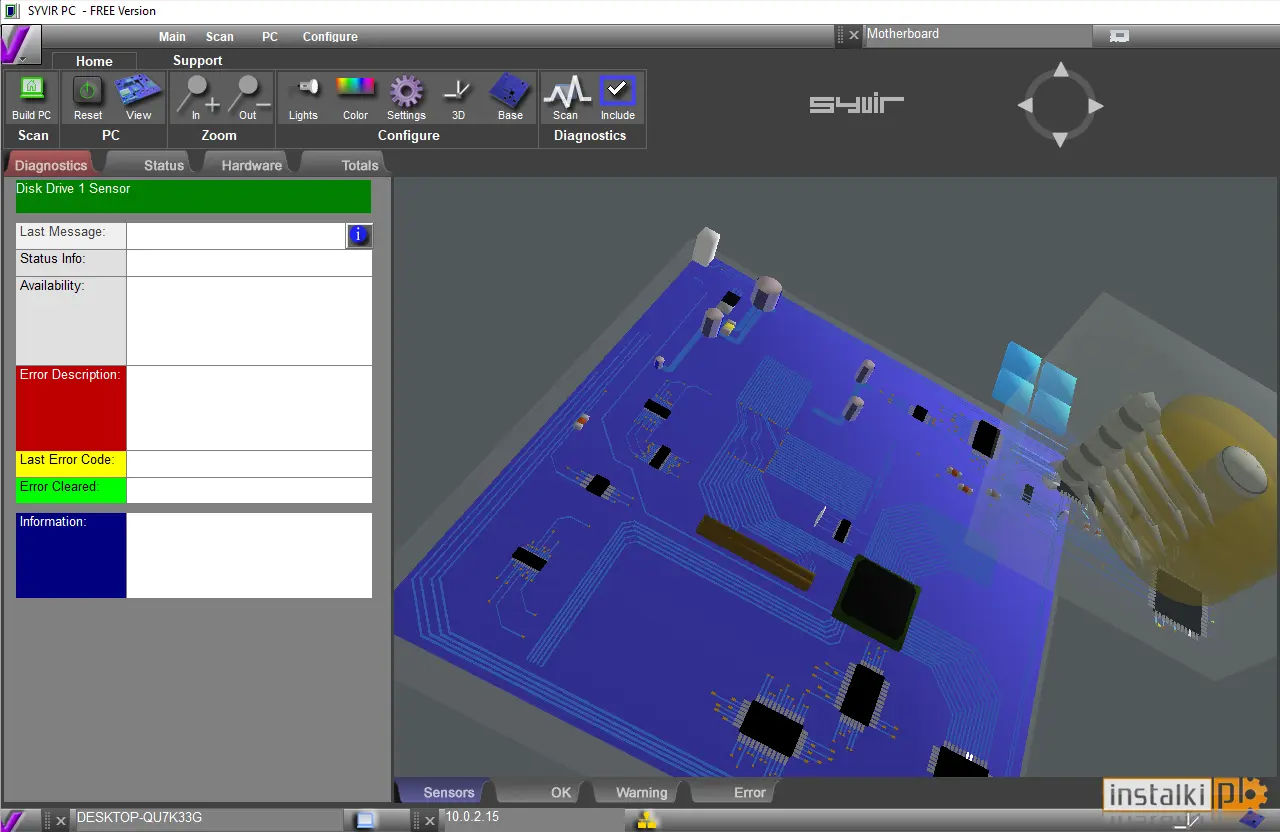Toggle the Base board display
1280x832 pixels.
(510, 90)
